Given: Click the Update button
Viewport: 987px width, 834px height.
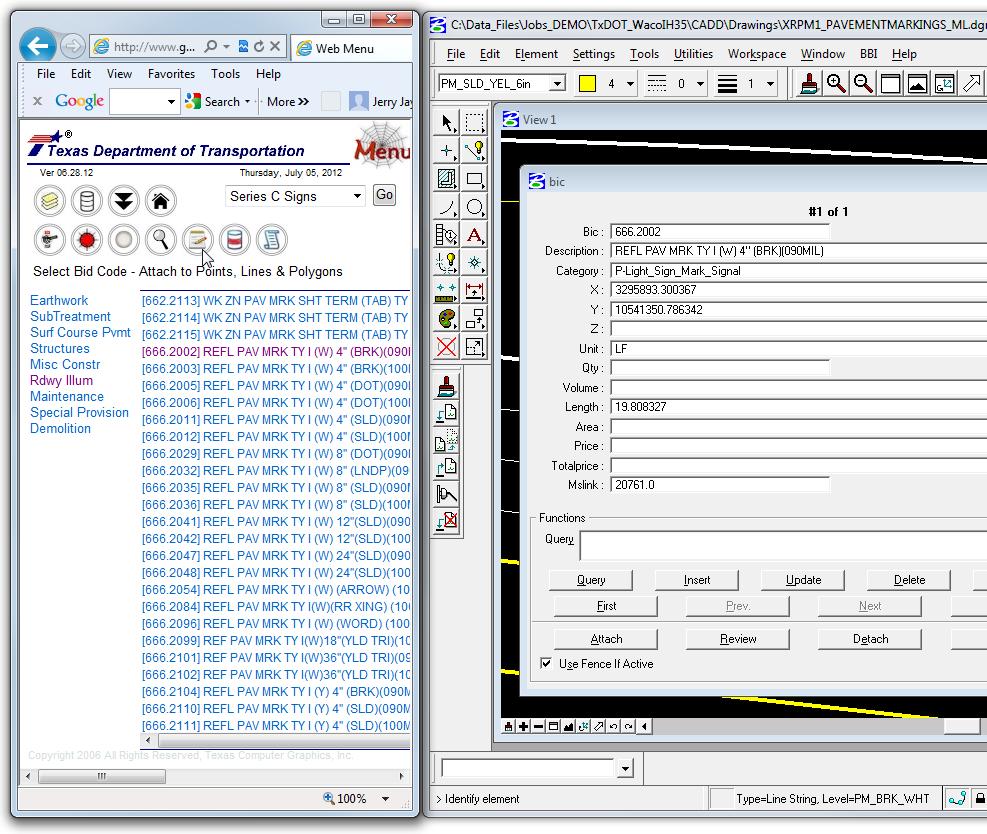Looking at the screenshot, I should pos(803,580).
